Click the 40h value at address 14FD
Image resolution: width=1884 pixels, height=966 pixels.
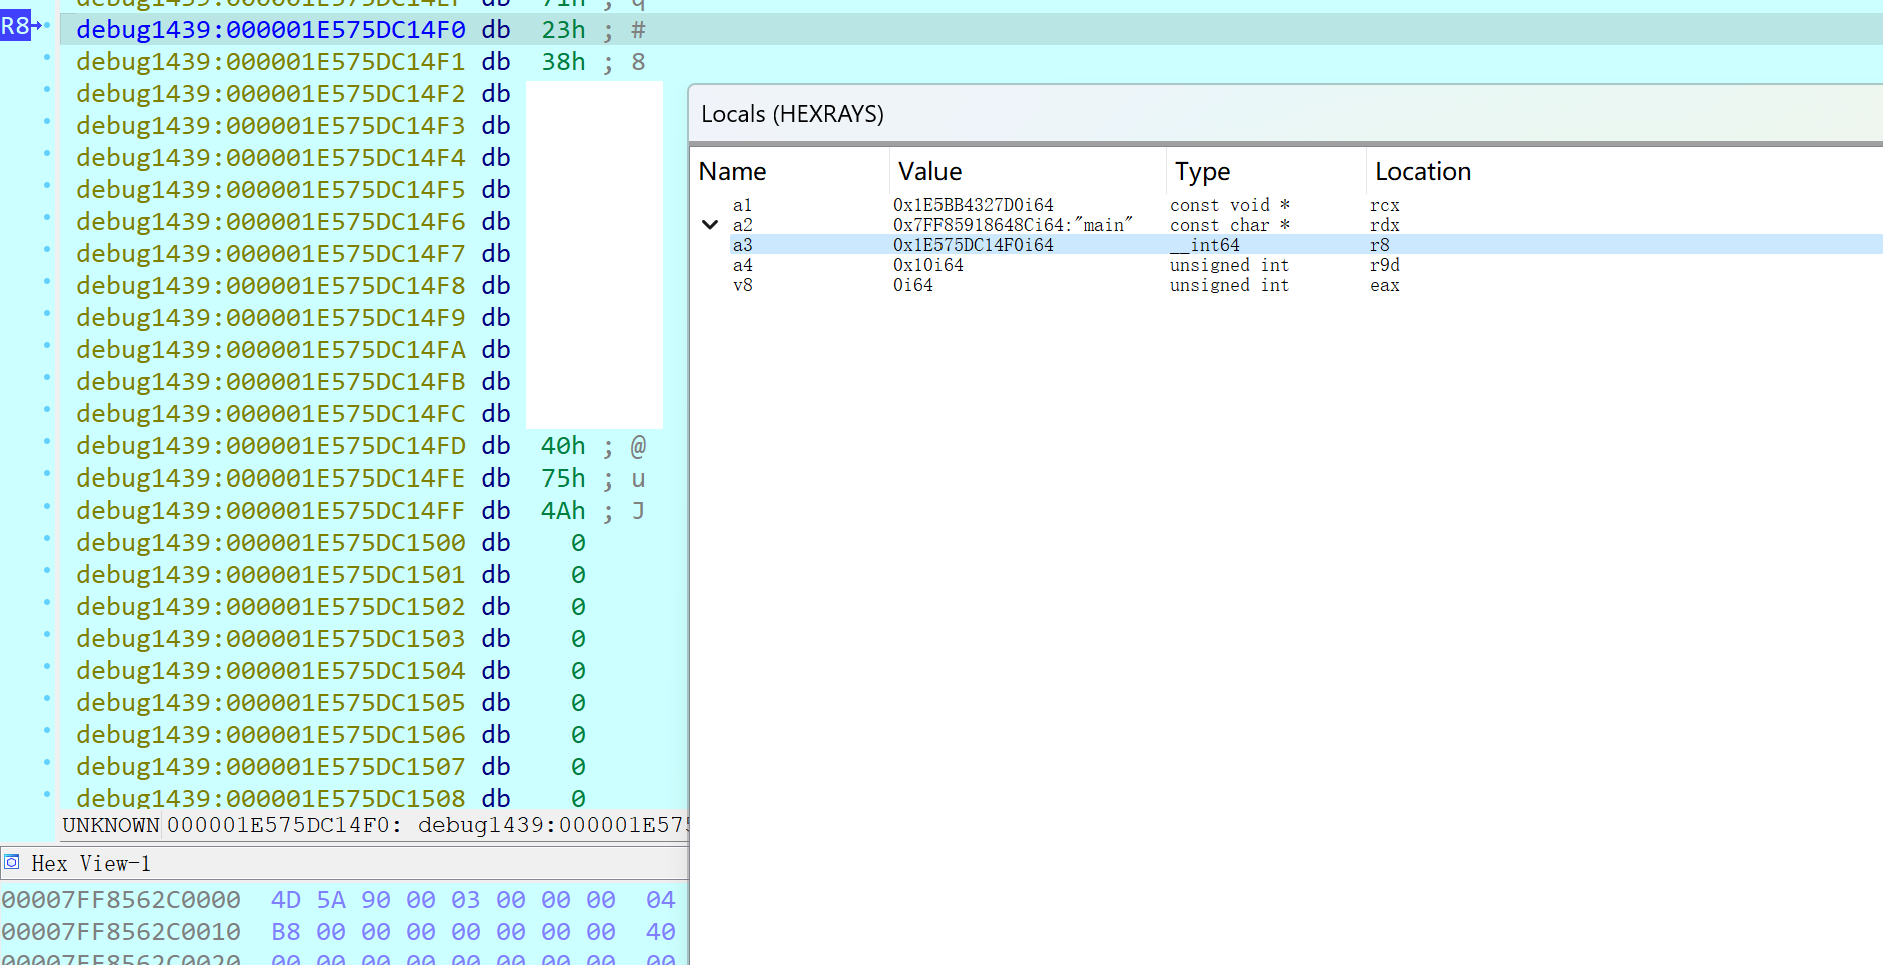point(563,446)
